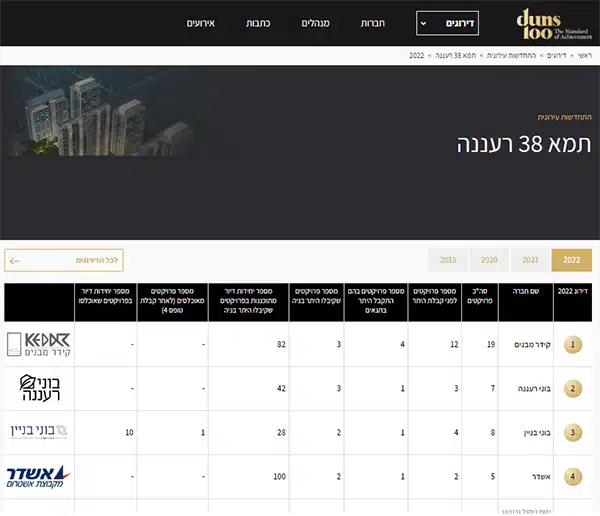Click the rank 2 gold medal badge

click(x=573, y=388)
